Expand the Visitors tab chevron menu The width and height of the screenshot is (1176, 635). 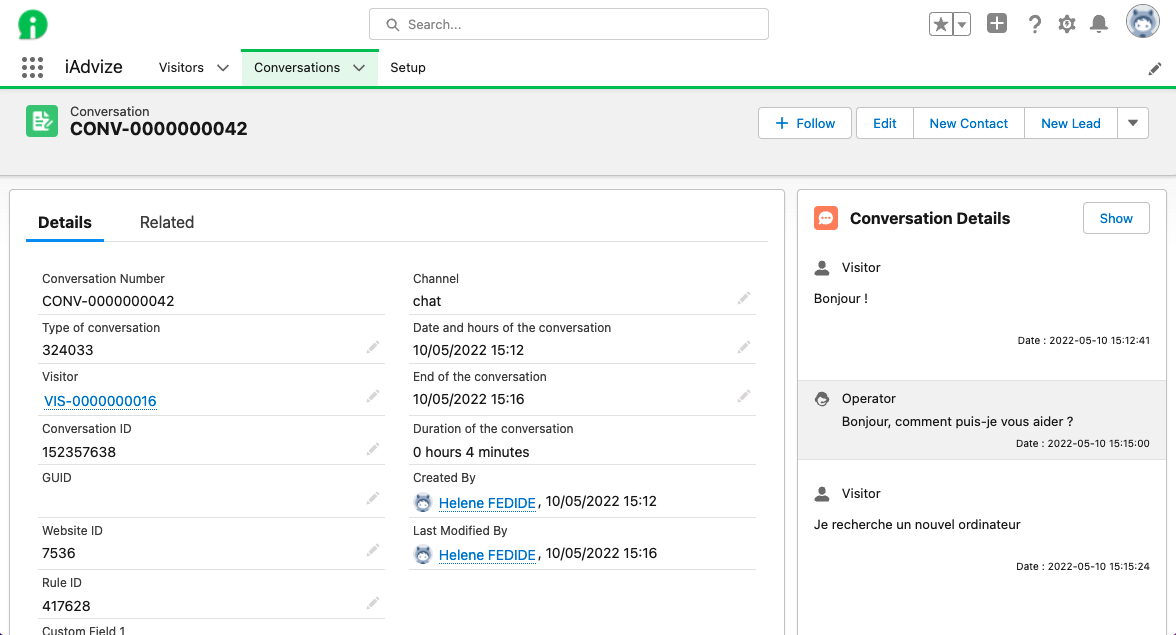tap(223, 68)
